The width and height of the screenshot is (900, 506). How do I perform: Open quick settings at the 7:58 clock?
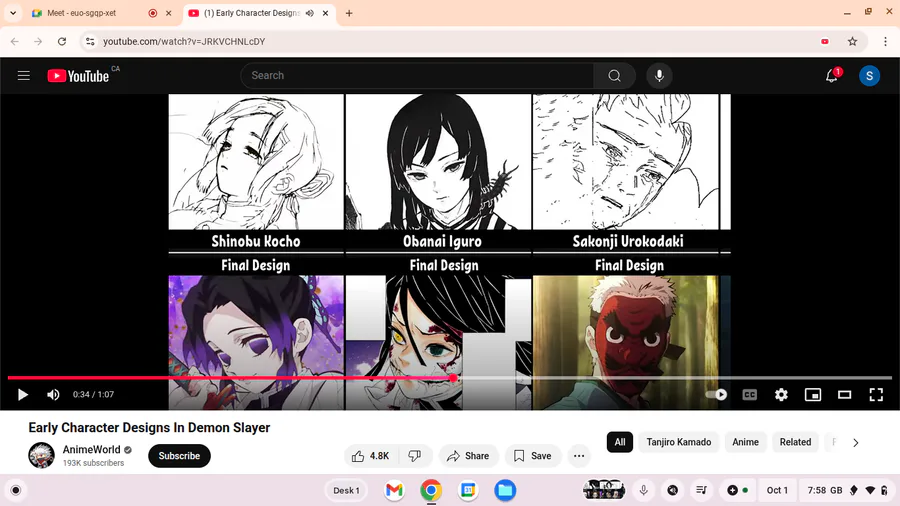pos(846,491)
